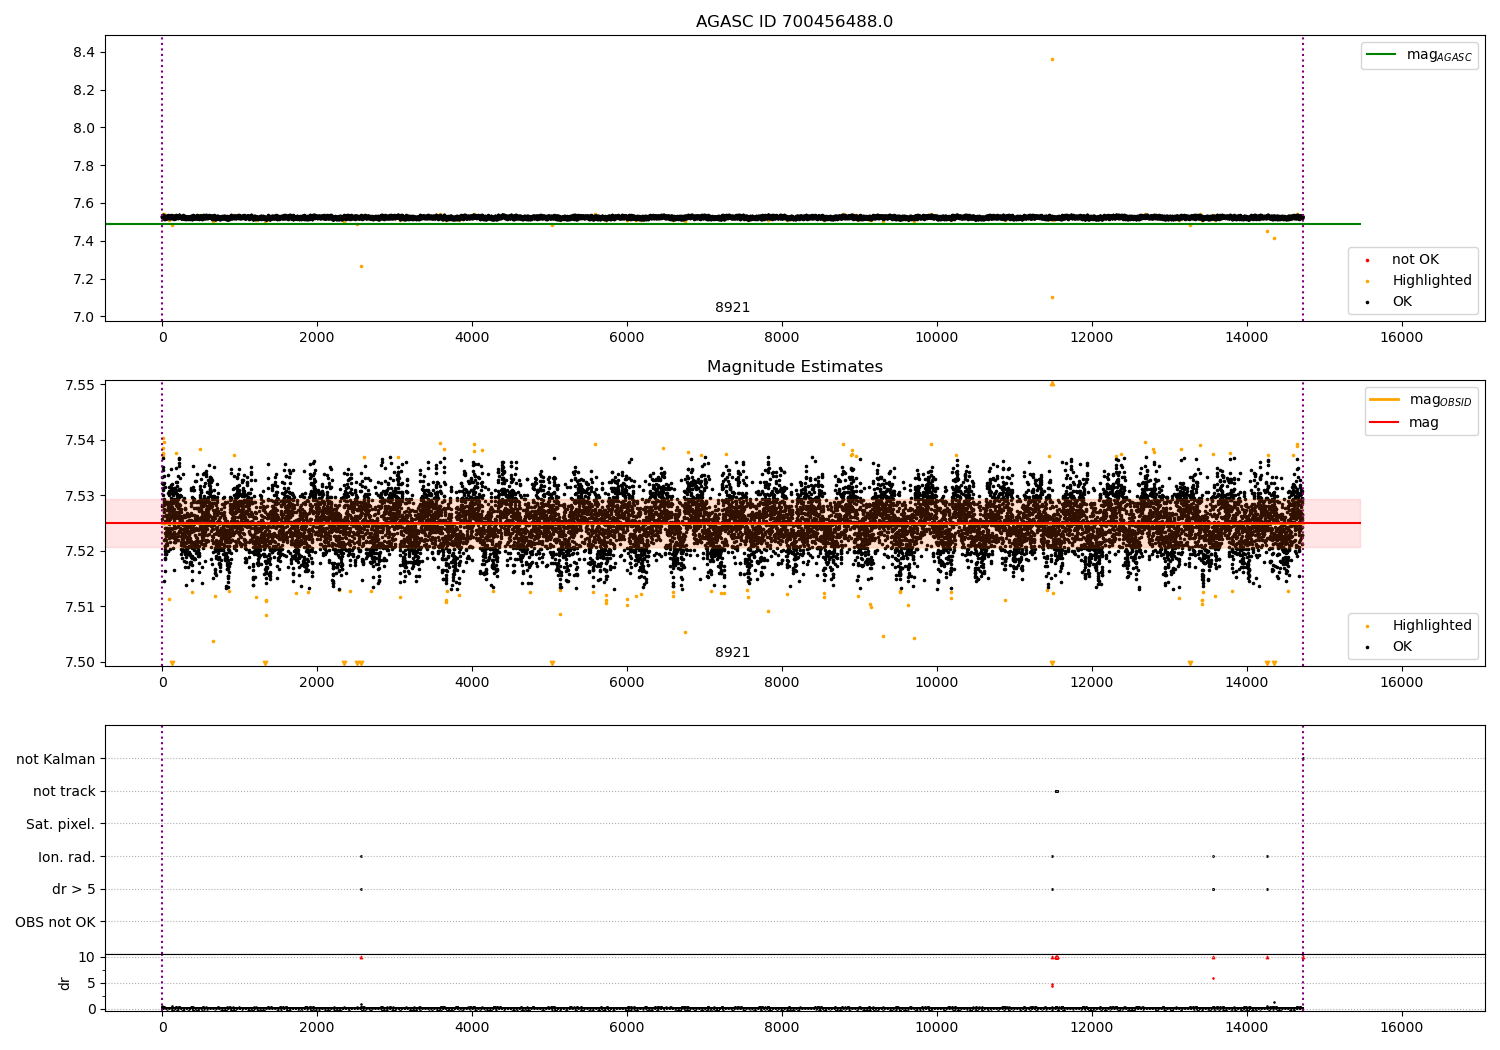Select "not OK" entry in top plot legend

1415,260
